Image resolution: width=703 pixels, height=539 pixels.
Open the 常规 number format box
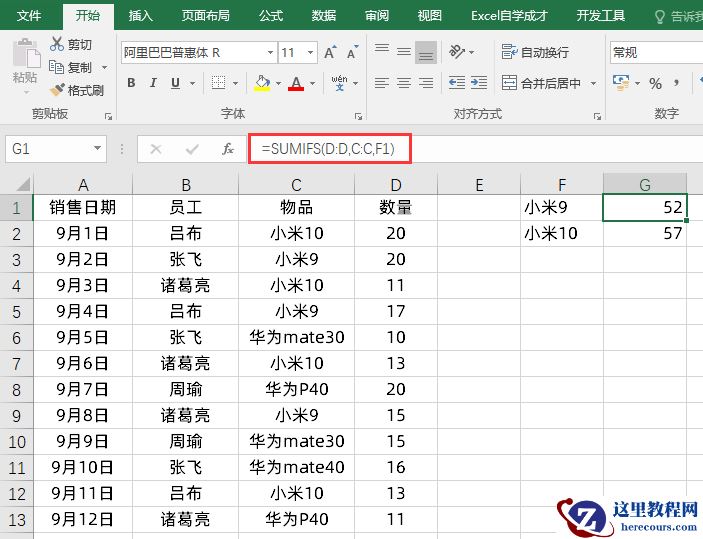[x=656, y=52]
